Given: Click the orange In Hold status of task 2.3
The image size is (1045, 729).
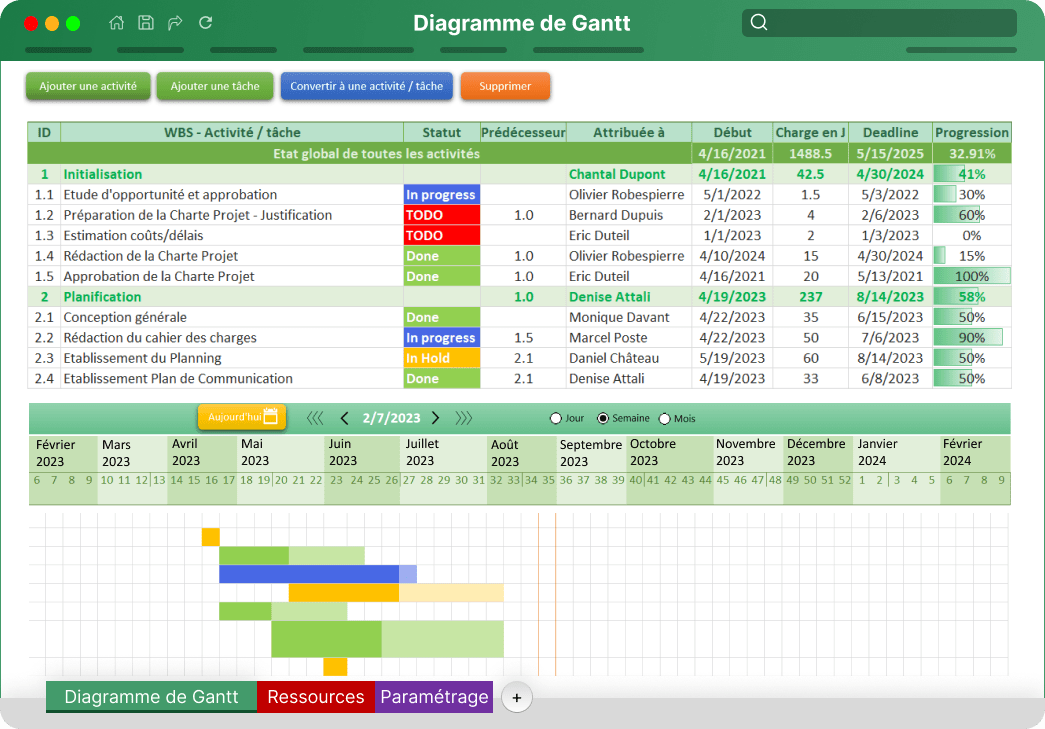Looking at the screenshot, I should click(x=442, y=358).
